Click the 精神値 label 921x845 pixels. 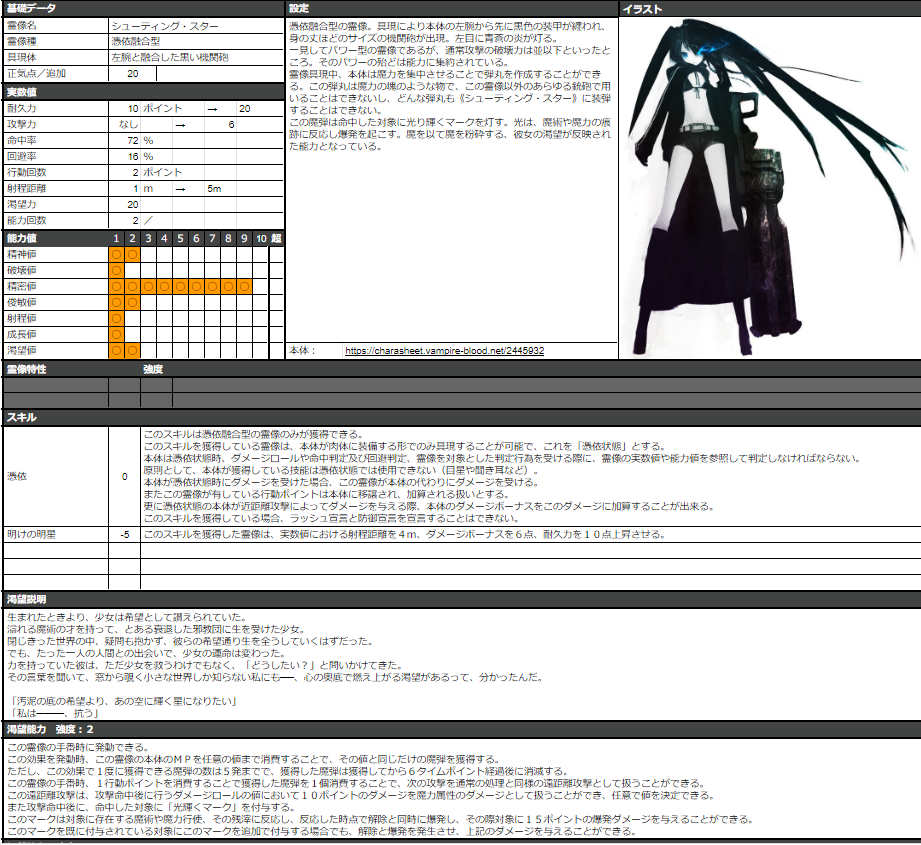21,254
